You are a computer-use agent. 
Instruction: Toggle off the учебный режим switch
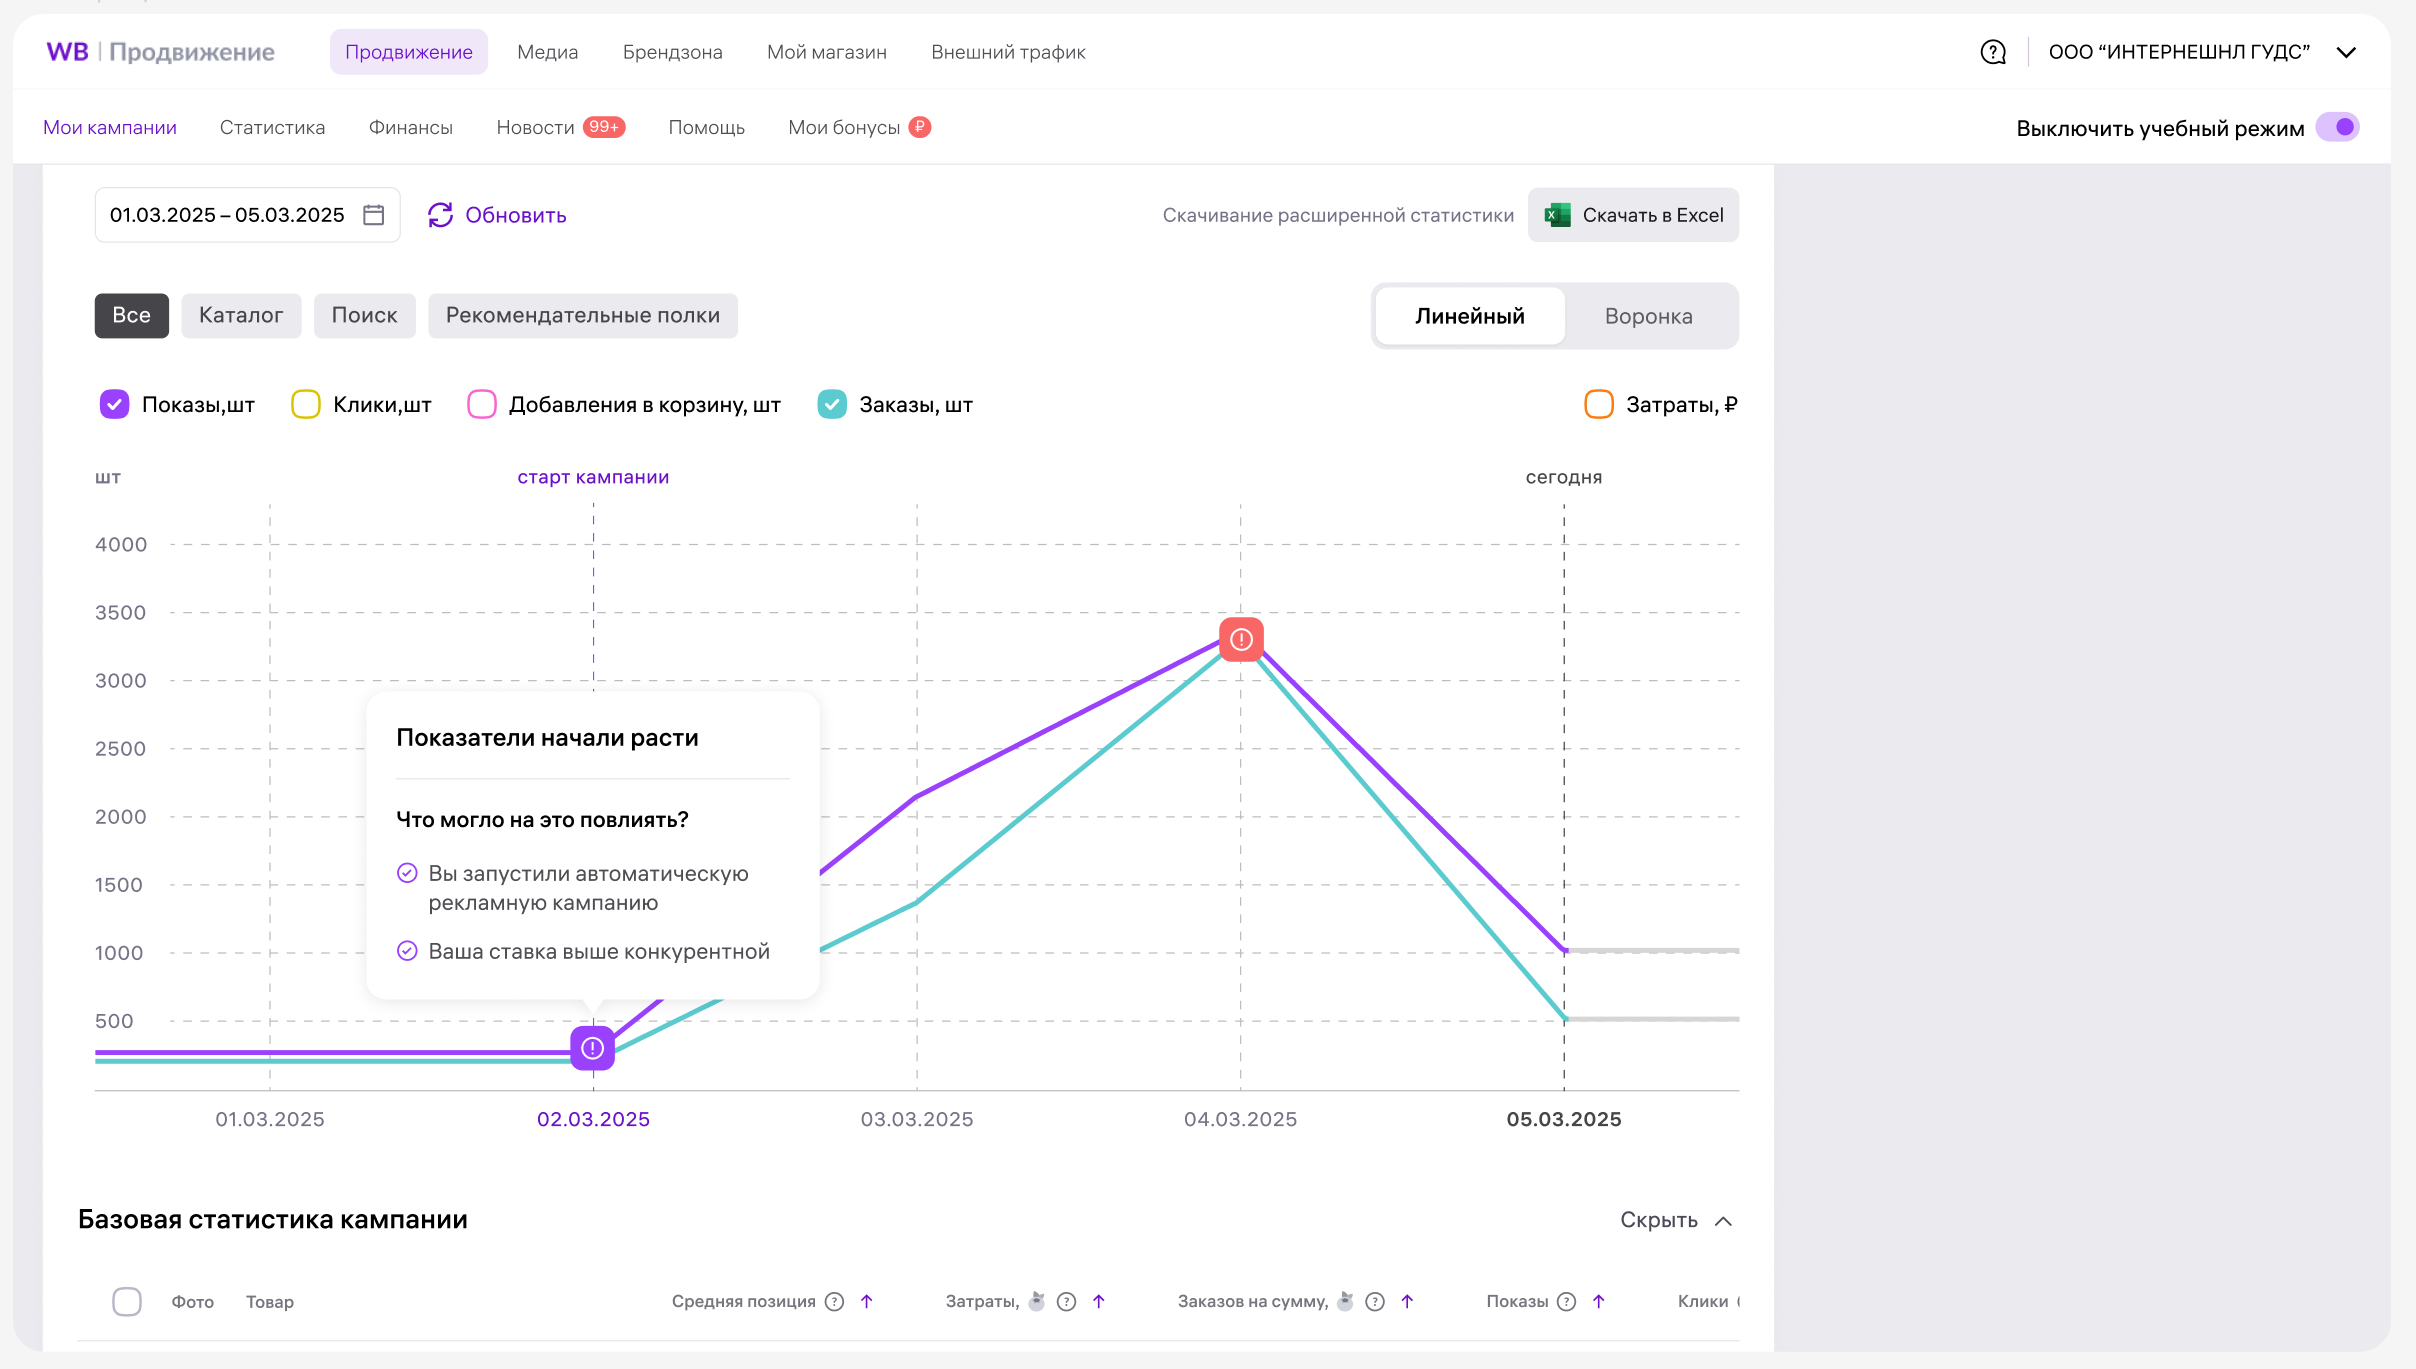point(2338,127)
